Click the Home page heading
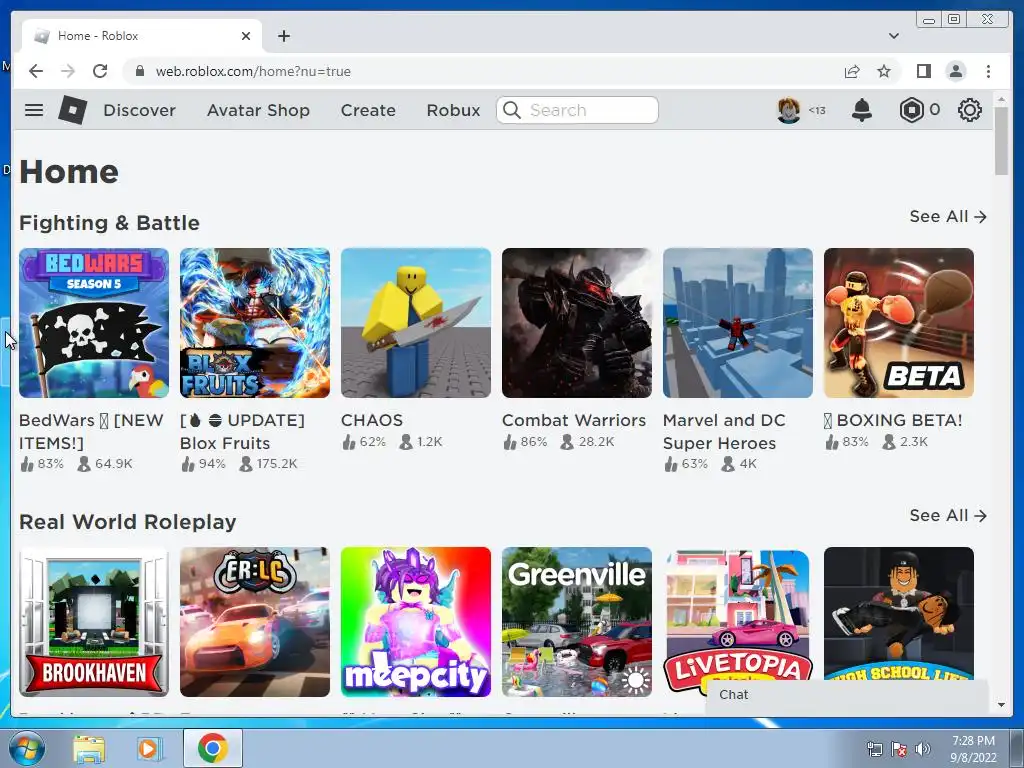The height and width of the screenshot is (768, 1024). click(69, 172)
